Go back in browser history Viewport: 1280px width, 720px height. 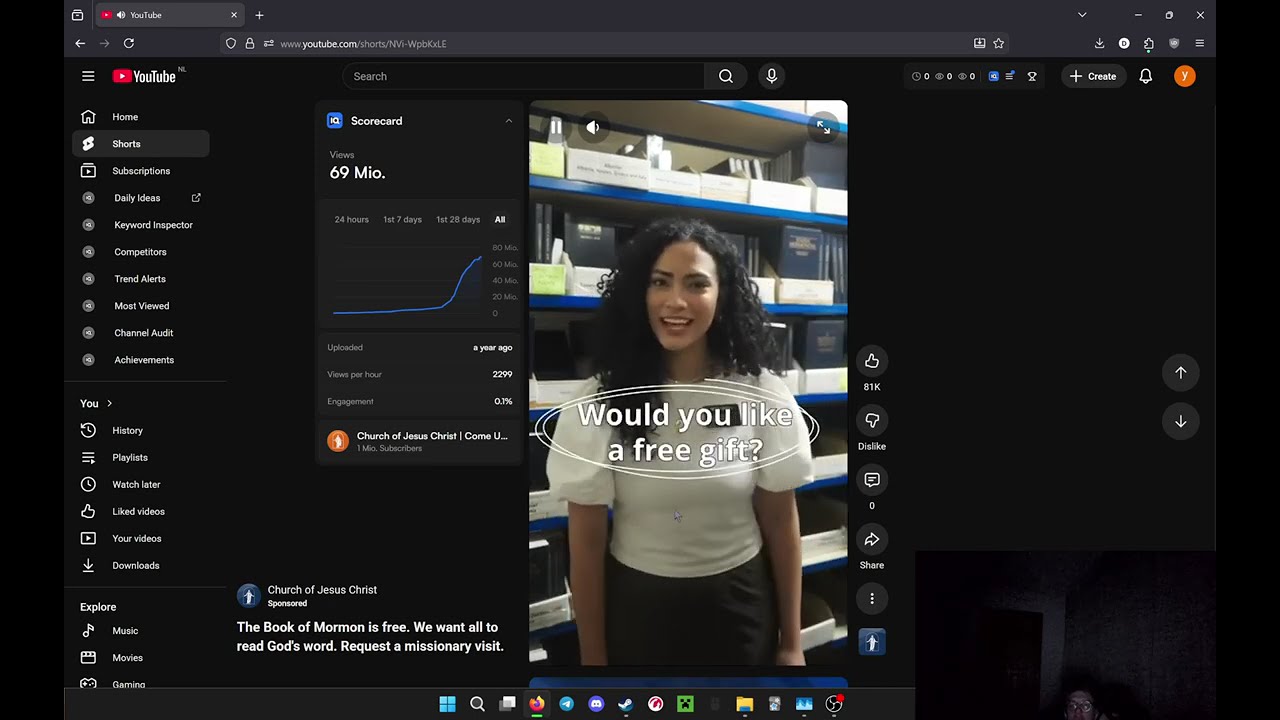pos(80,44)
